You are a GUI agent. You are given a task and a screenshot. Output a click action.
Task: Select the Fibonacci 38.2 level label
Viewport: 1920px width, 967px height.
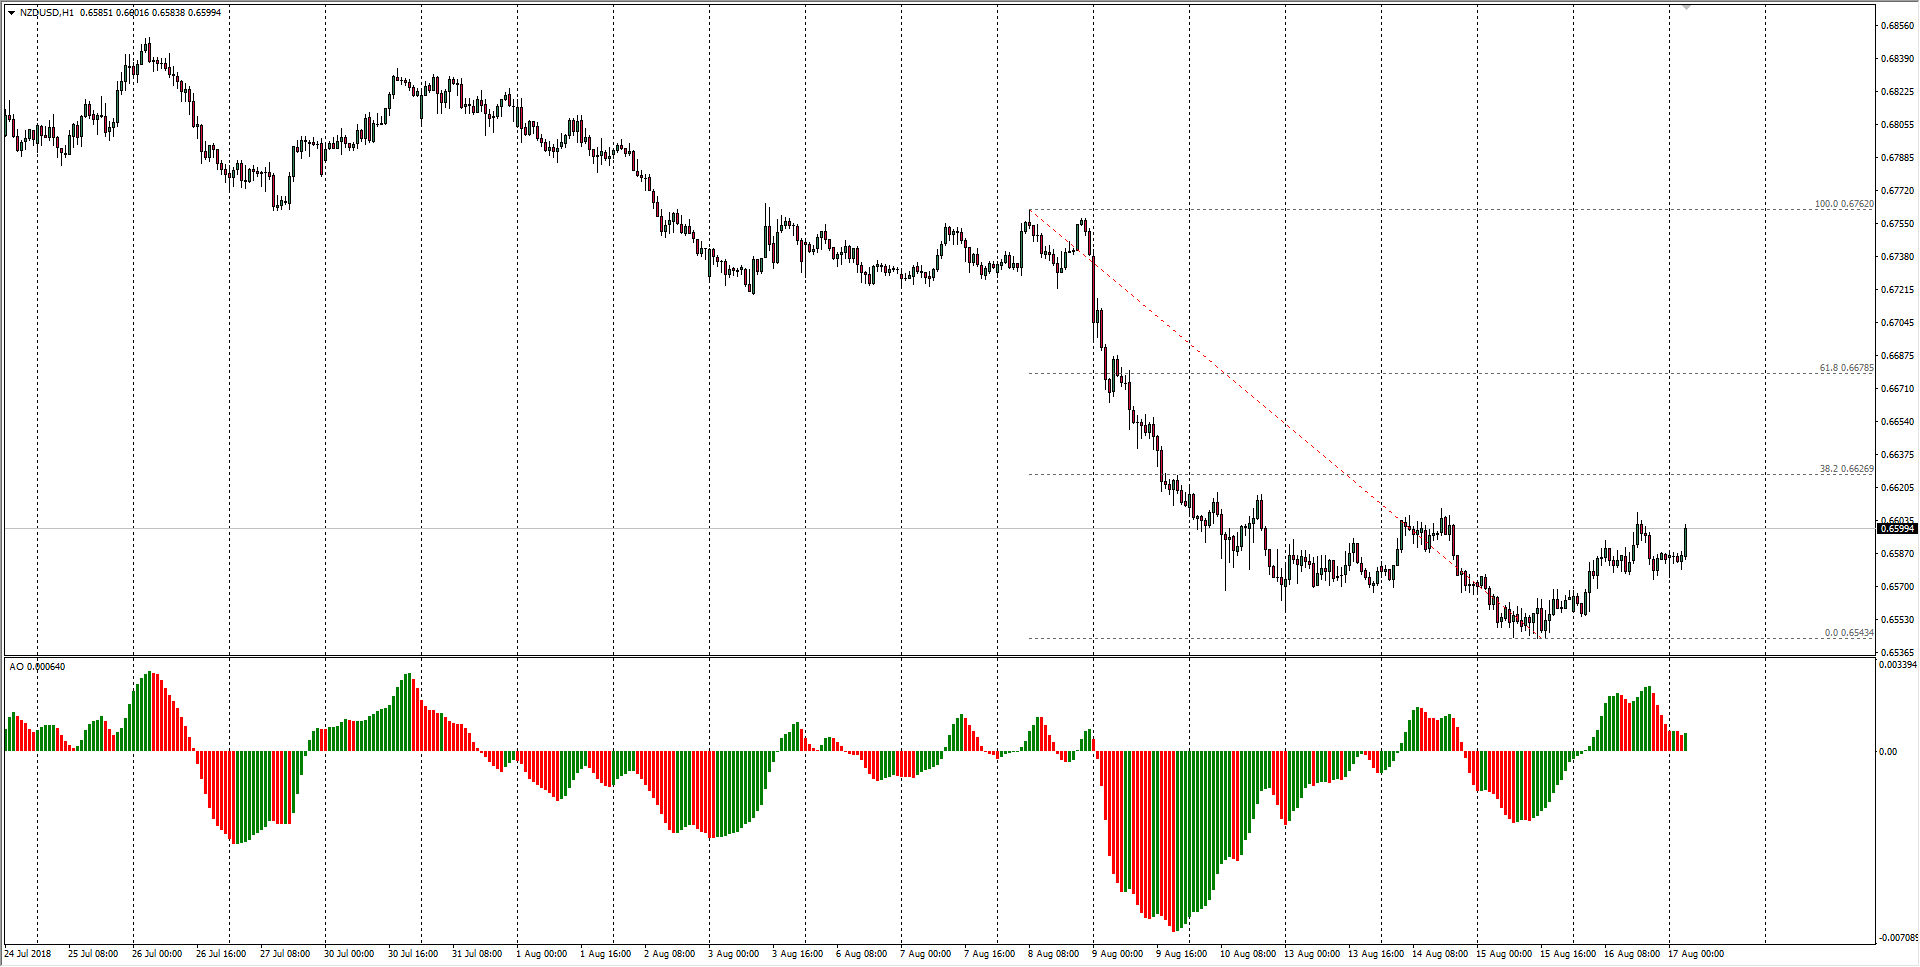pos(1845,469)
